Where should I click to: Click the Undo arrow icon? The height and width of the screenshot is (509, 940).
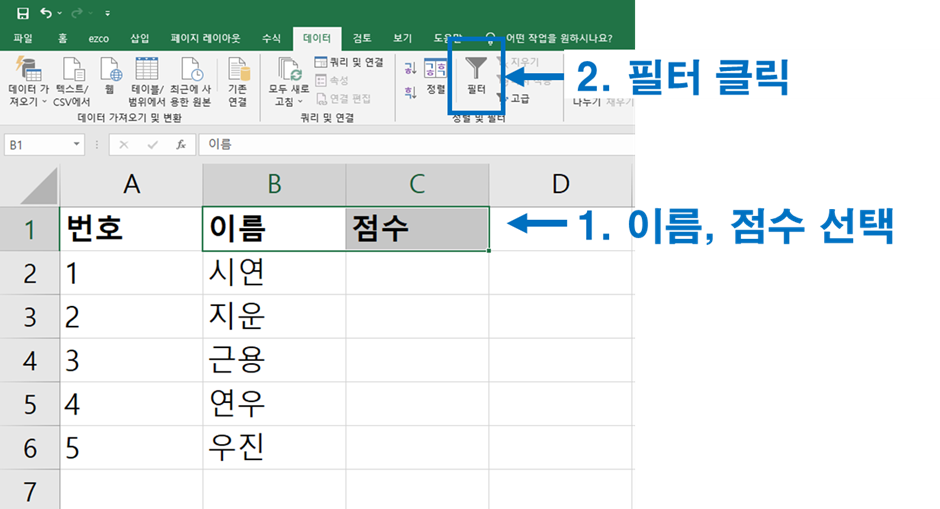[46, 13]
